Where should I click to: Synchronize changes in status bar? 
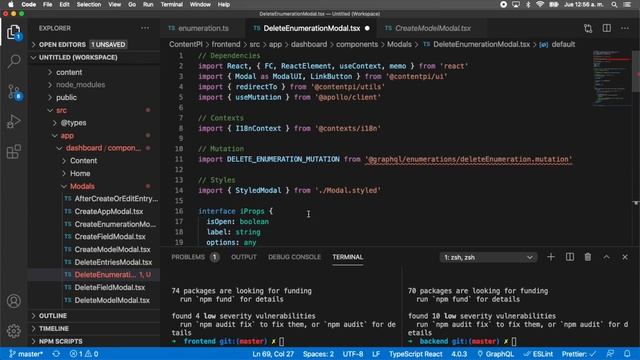tap(56, 354)
